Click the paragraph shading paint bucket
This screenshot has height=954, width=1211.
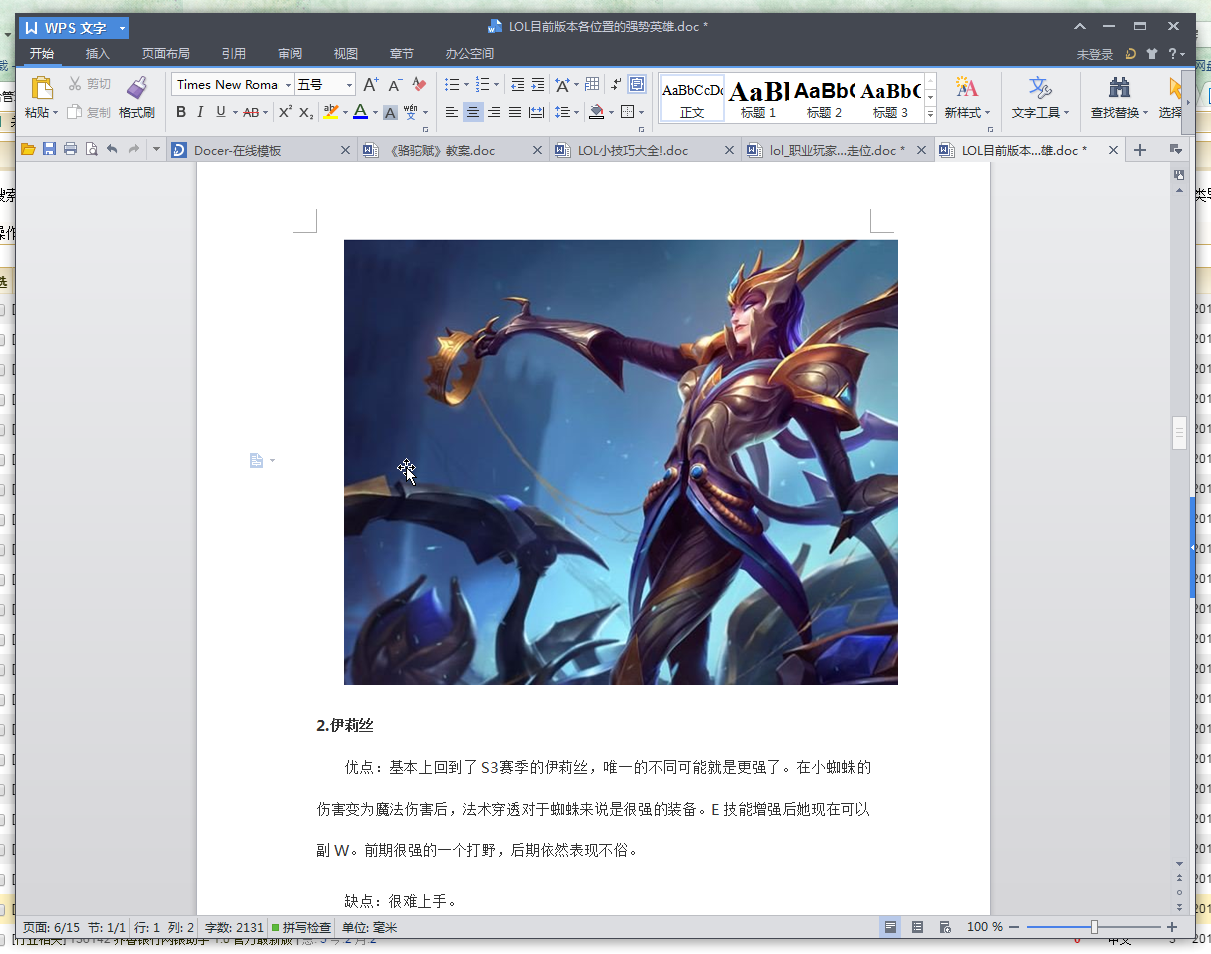coord(596,112)
